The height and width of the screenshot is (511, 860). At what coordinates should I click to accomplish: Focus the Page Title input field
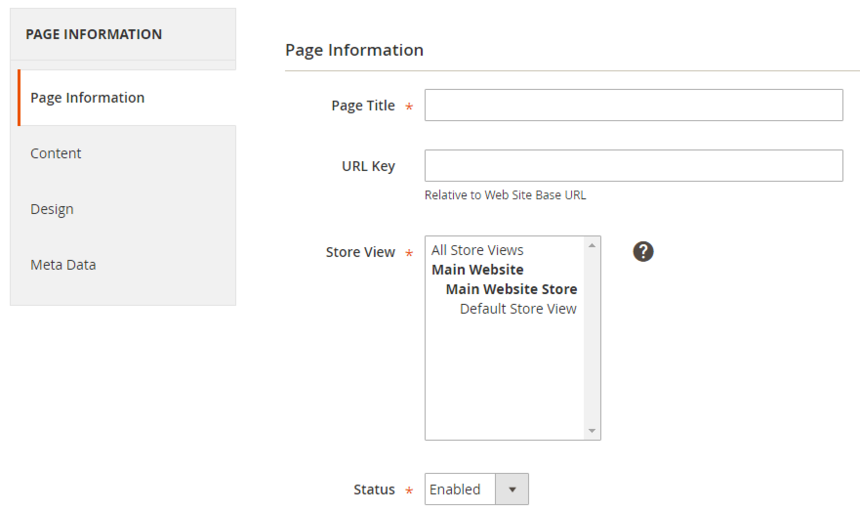coord(633,105)
